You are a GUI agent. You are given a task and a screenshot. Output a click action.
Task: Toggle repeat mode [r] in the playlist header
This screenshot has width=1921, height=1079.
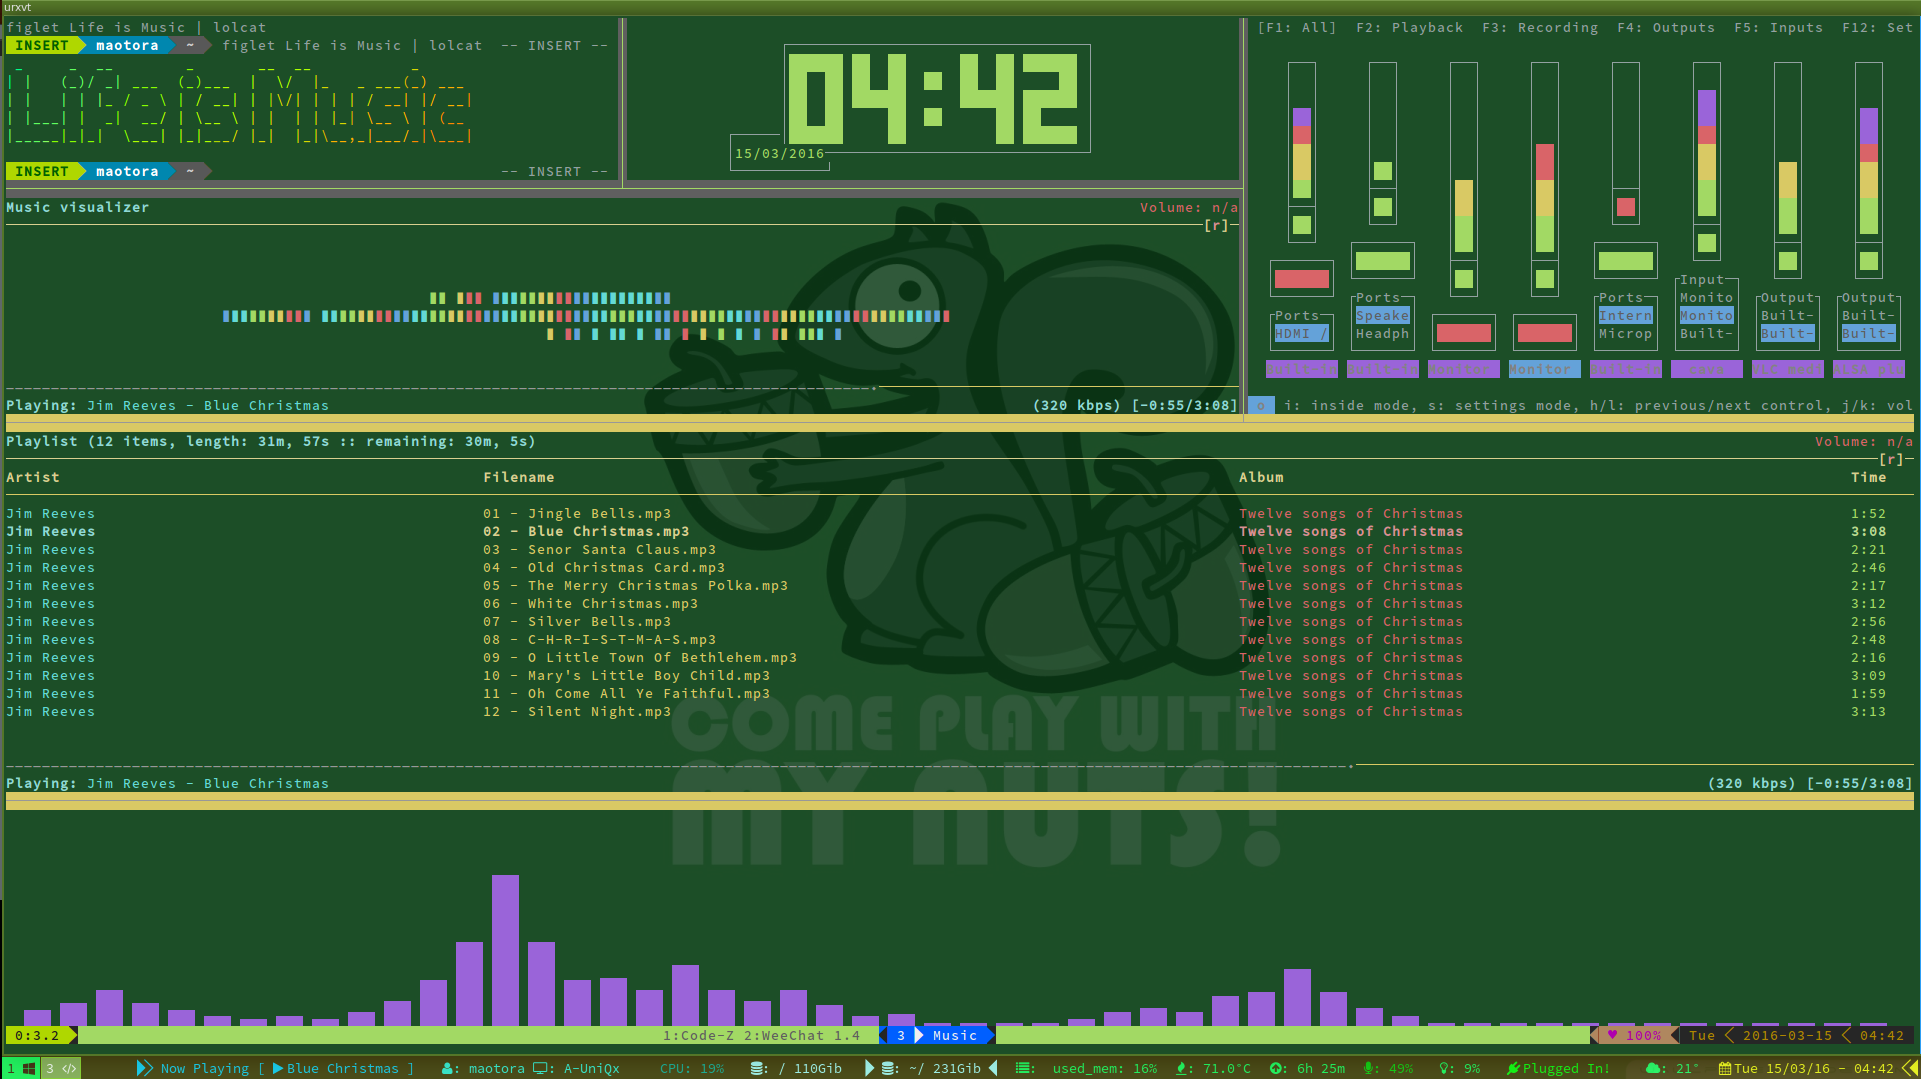click(x=1890, y=459)
